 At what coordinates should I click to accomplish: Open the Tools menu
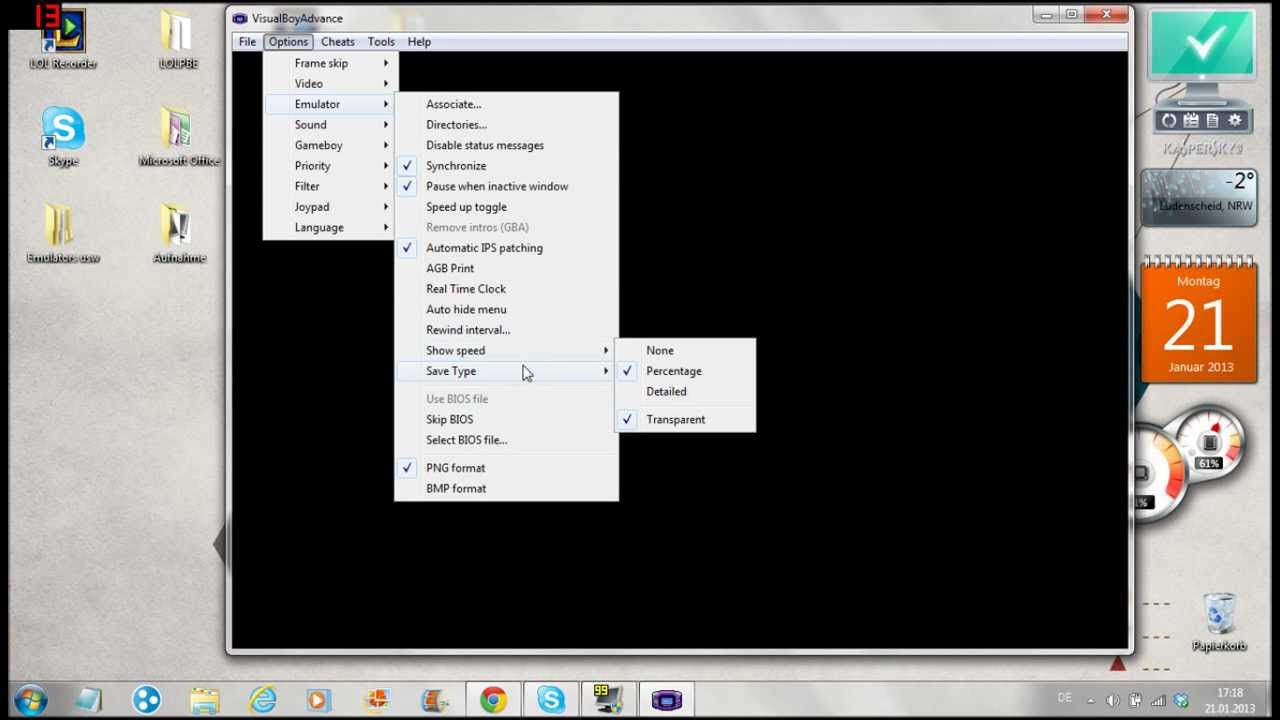381,42
